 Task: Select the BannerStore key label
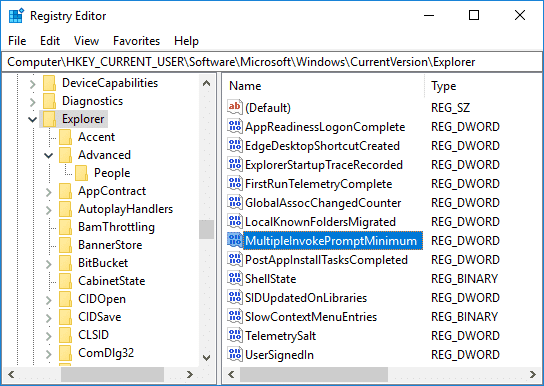pyautogui.click(x=110, y=245)
